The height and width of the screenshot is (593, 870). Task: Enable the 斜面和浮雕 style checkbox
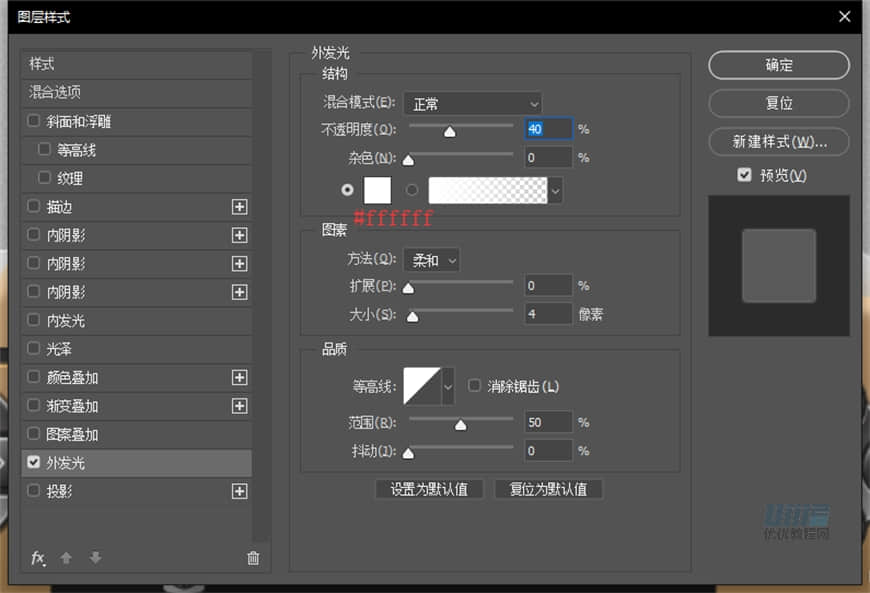coord(33,121)
